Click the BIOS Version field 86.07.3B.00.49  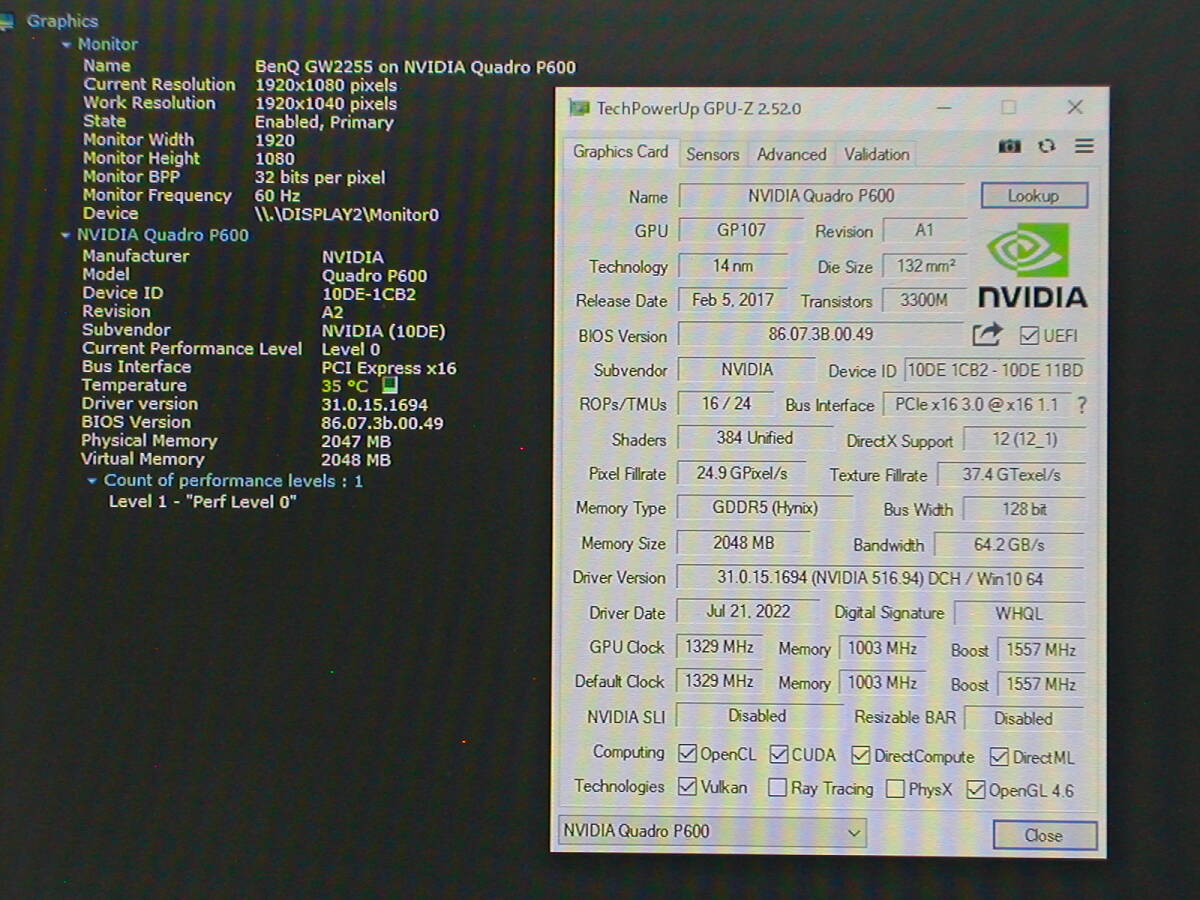point(821,334)
